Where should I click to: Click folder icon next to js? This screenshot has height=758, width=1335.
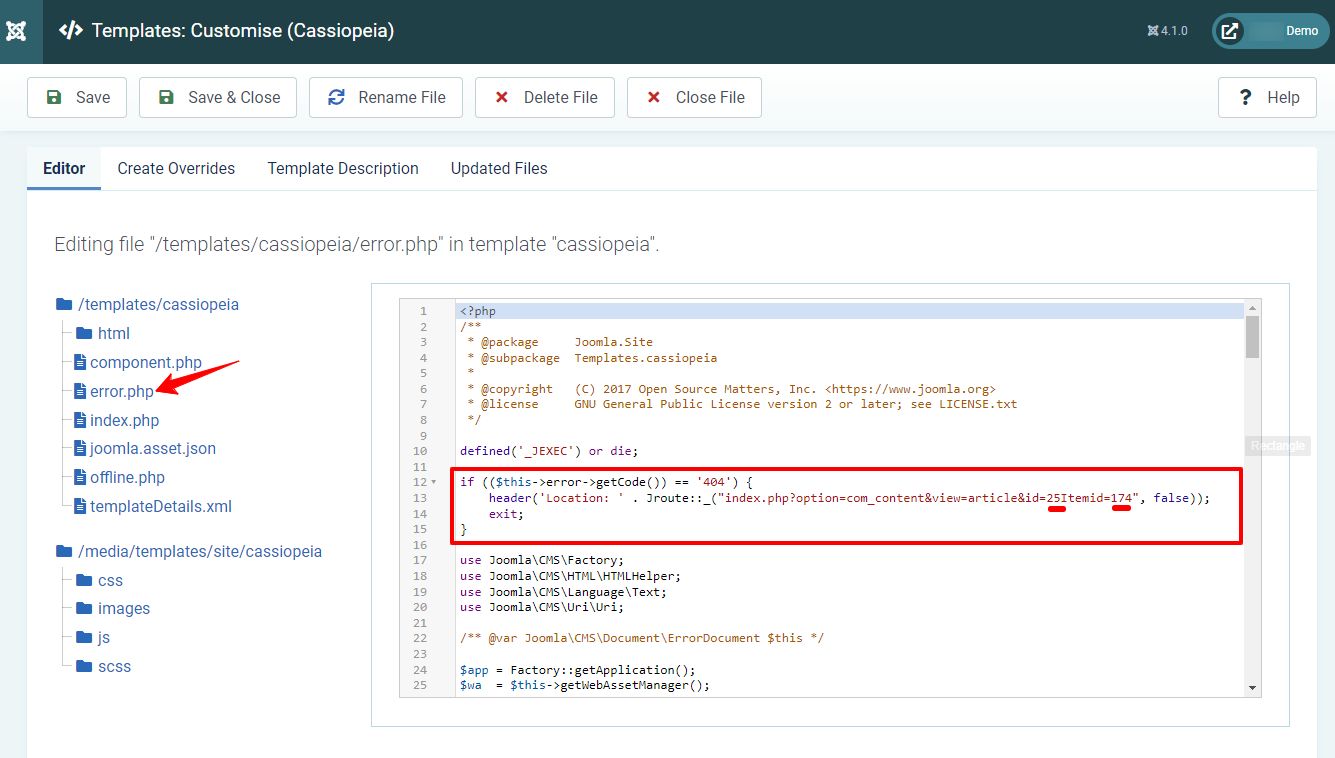tap(84, 637)
